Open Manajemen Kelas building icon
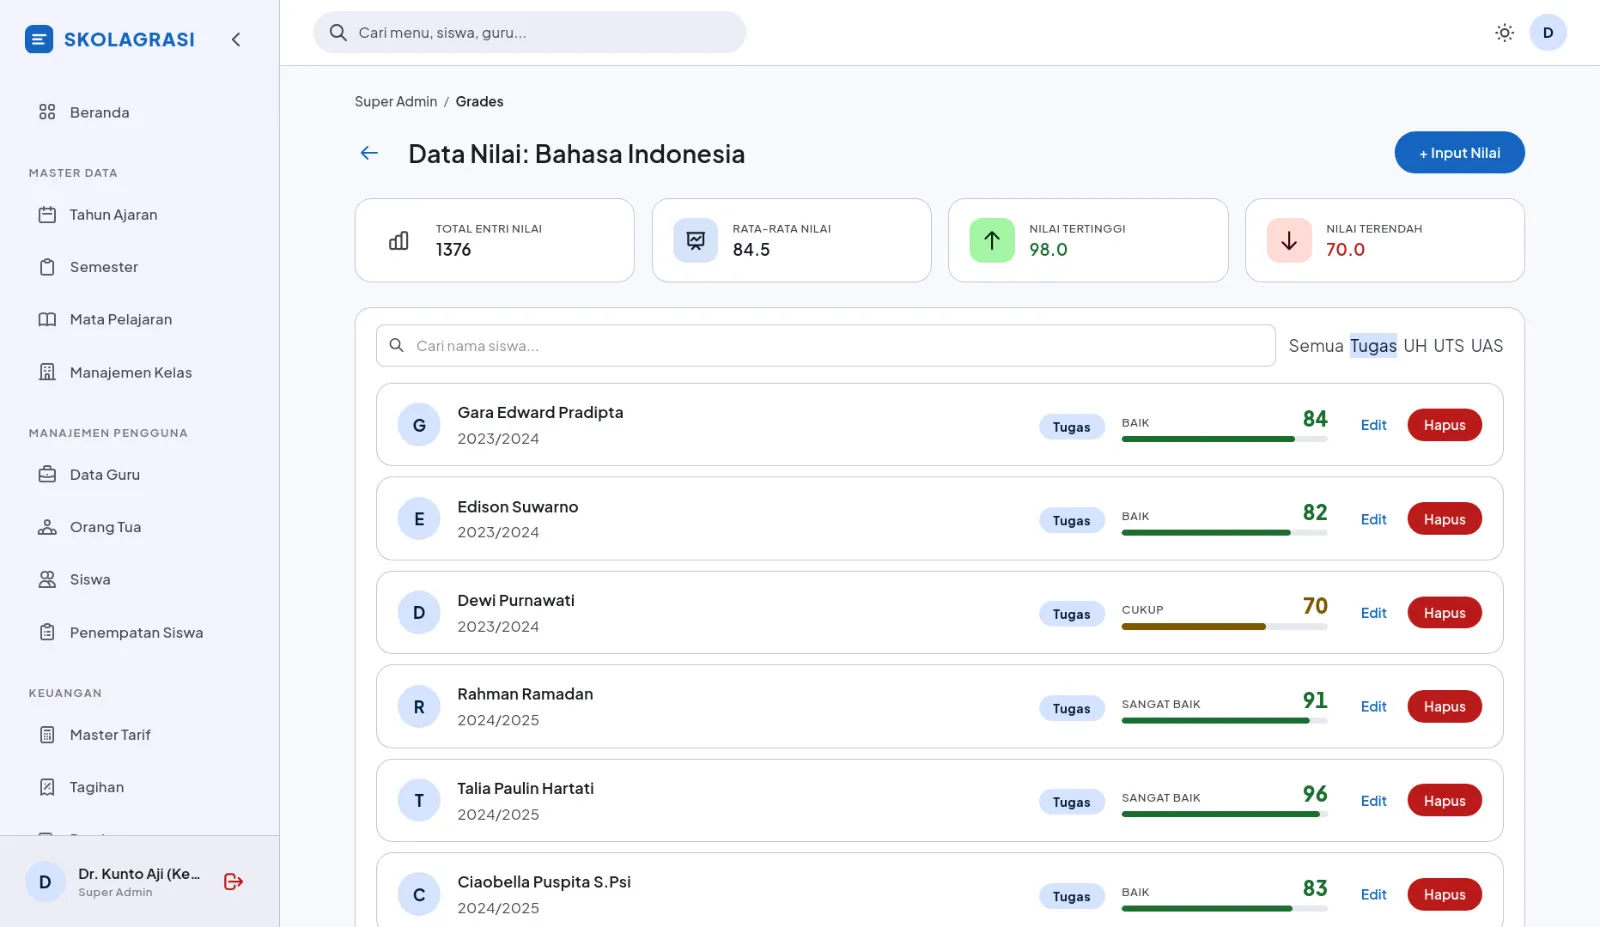The image size is (1600, 927). (47, 372)
